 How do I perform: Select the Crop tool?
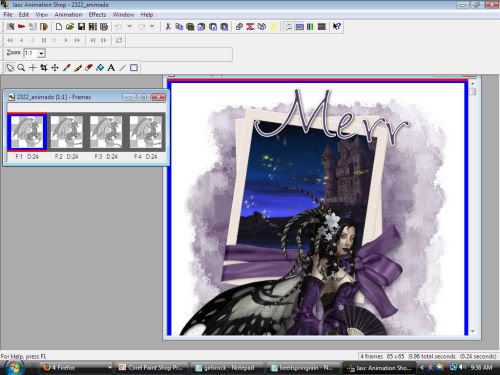point(44,68)
